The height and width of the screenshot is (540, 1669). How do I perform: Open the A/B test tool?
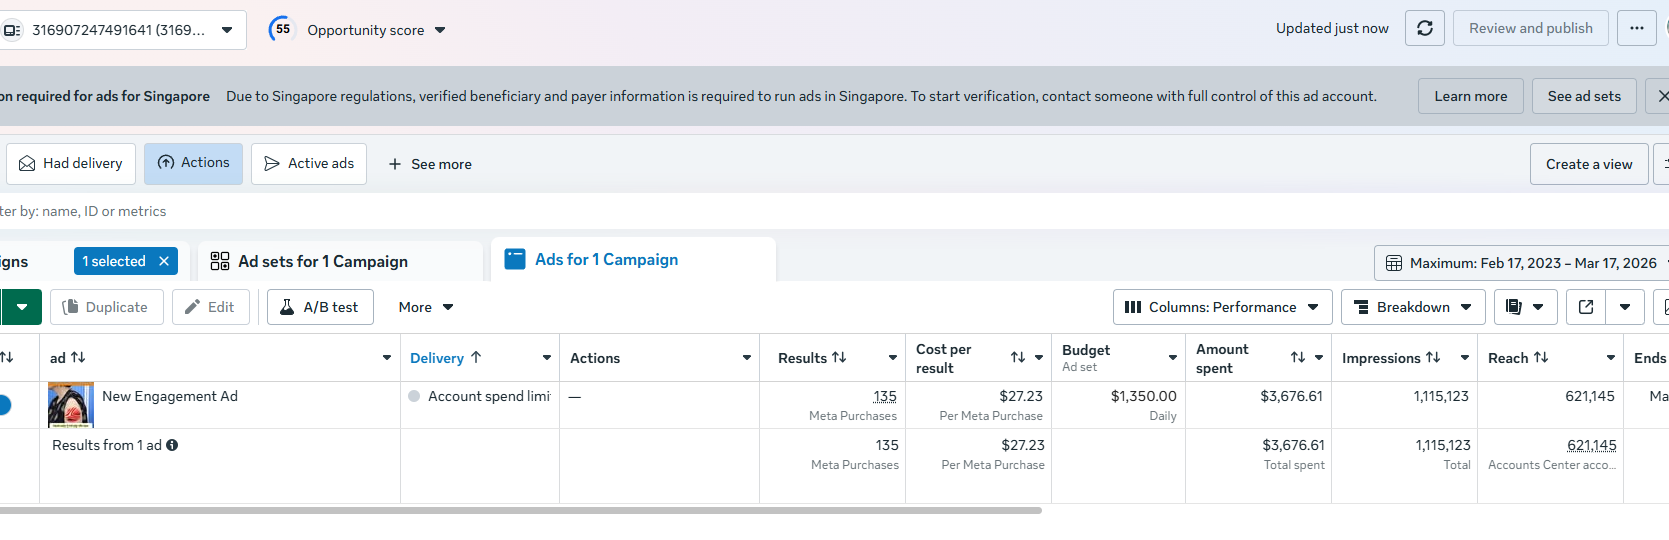coord(320,307)
